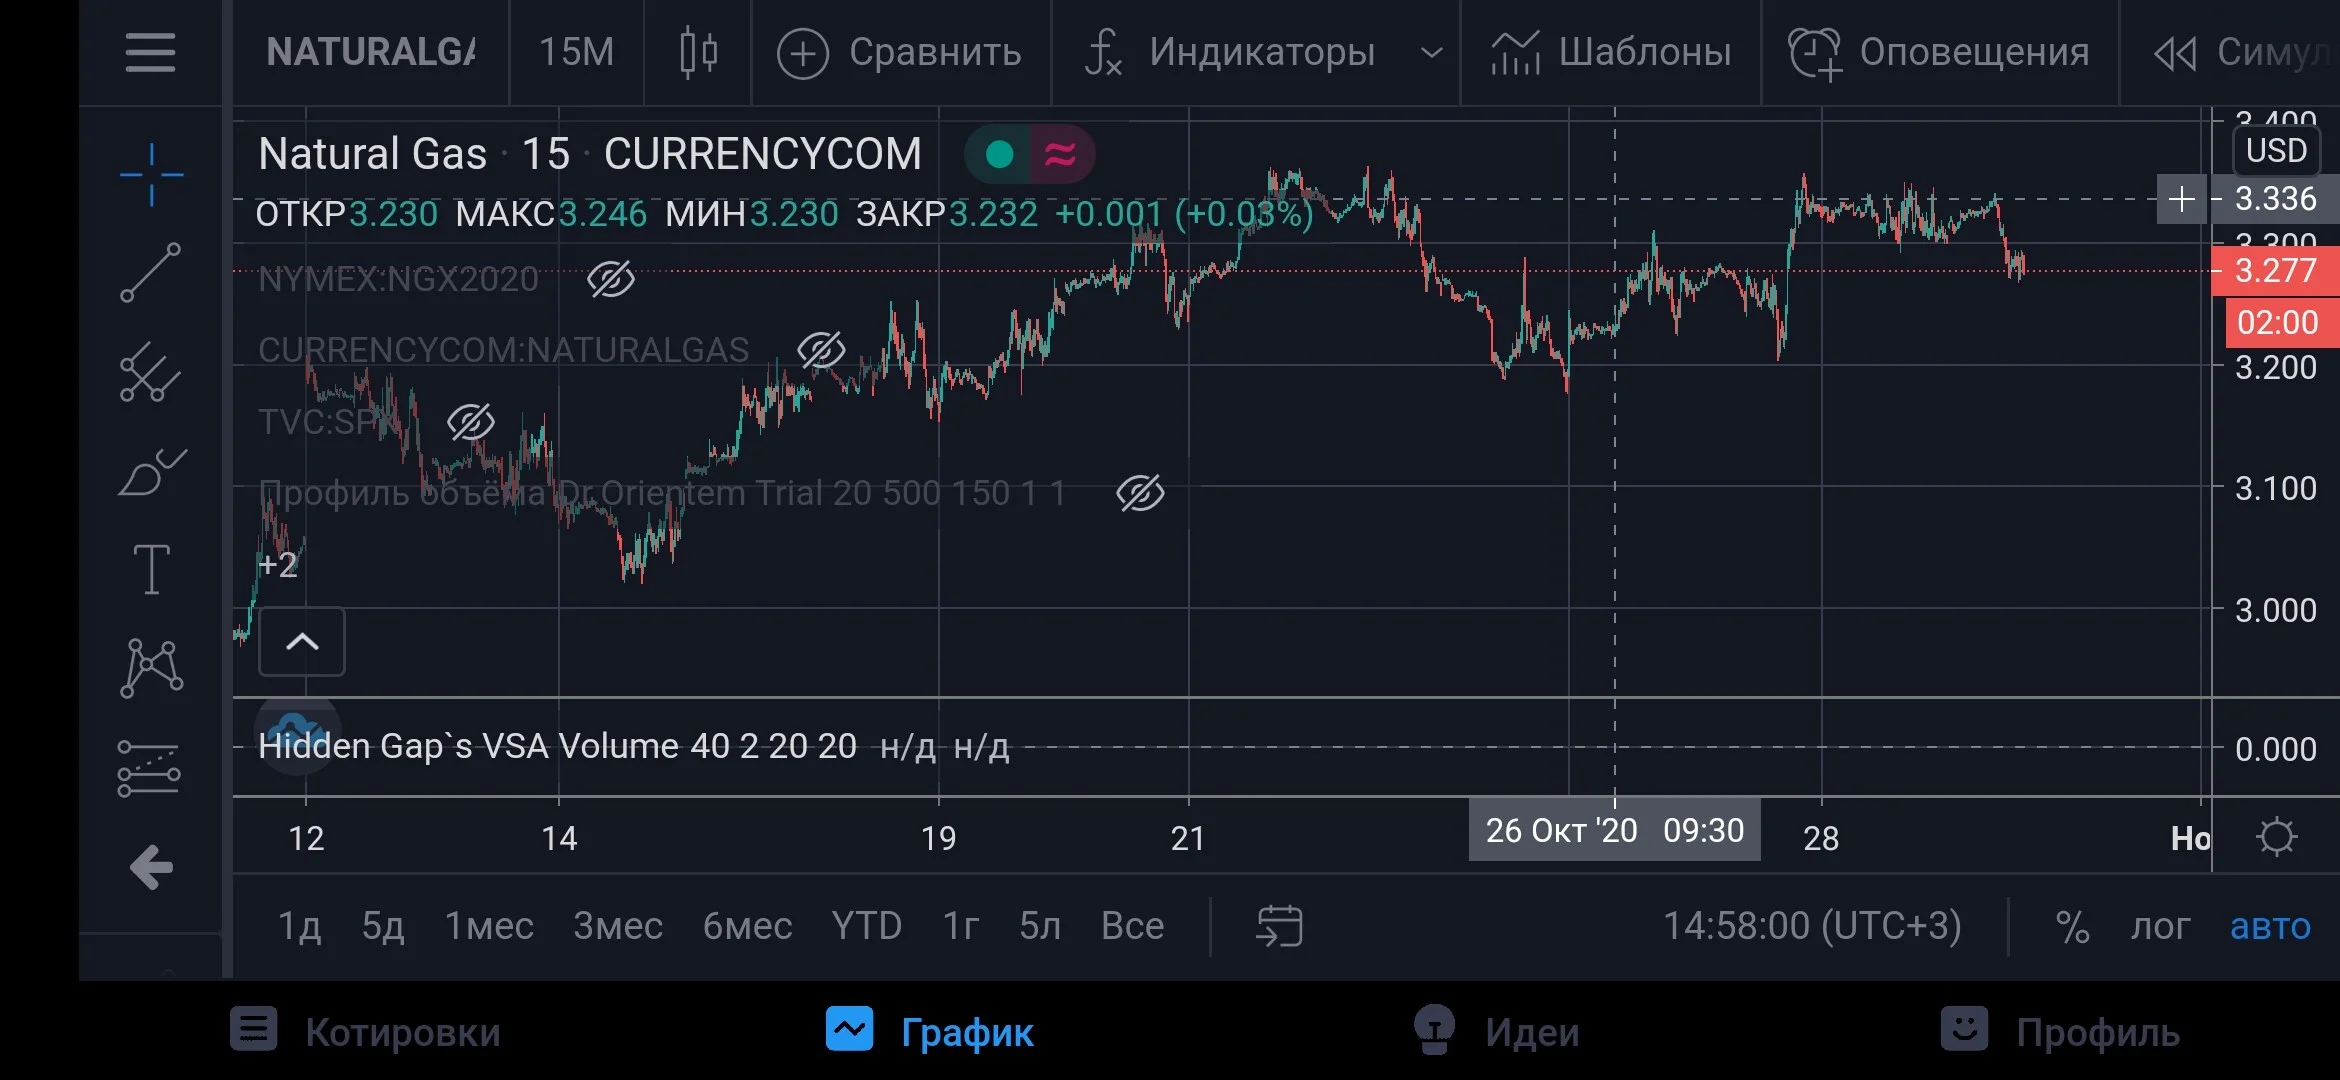
Task: Open the pitchfork drawing tools
Action: (x=151, y=372)
